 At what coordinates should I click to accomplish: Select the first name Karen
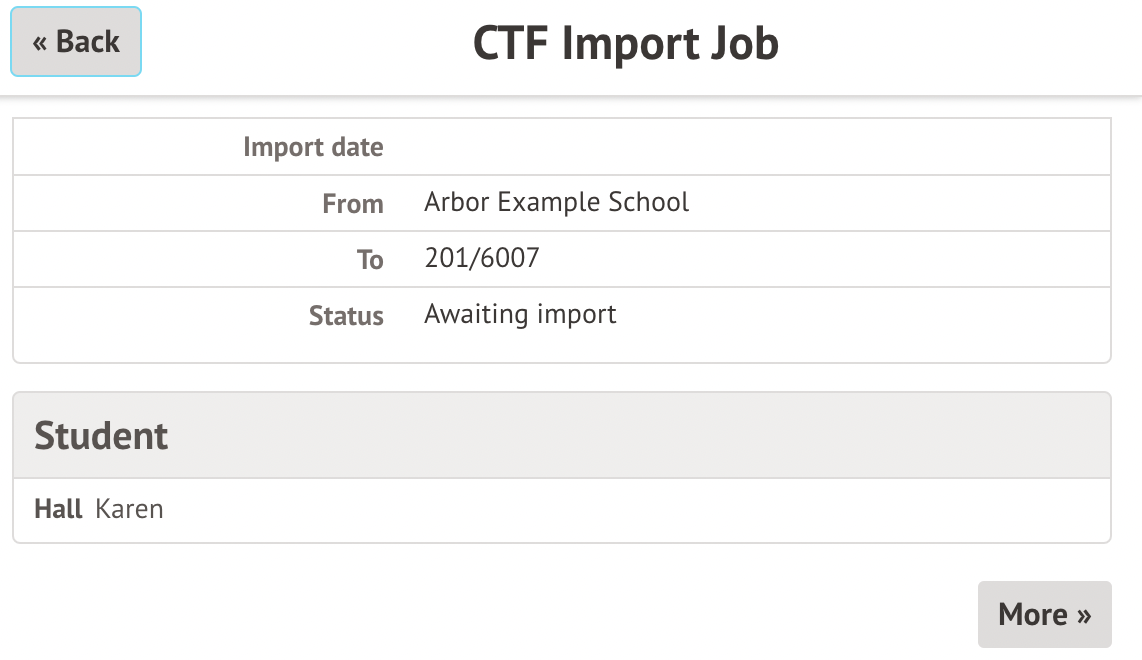click(x=129, y=509)
